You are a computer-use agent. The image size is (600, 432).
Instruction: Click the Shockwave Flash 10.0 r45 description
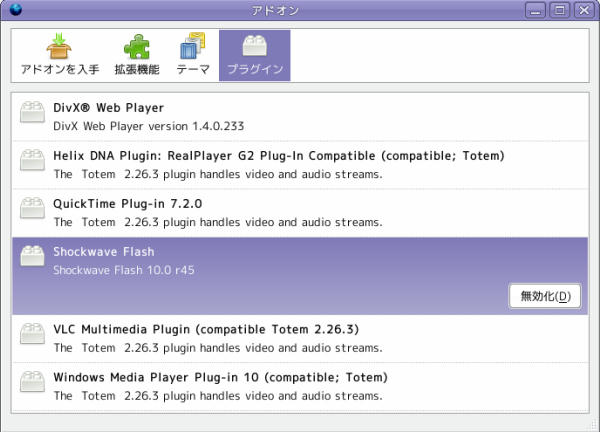coord(124,270)
